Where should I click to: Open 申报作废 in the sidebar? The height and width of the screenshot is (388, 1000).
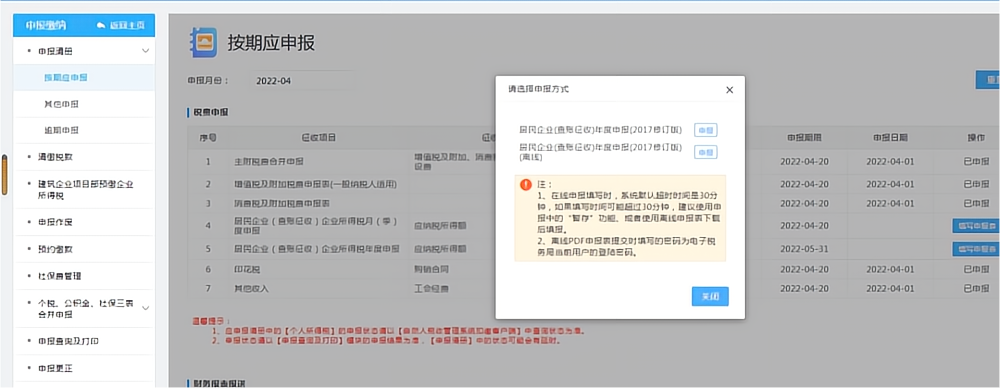pyautogui.click(x=55, y=222)
